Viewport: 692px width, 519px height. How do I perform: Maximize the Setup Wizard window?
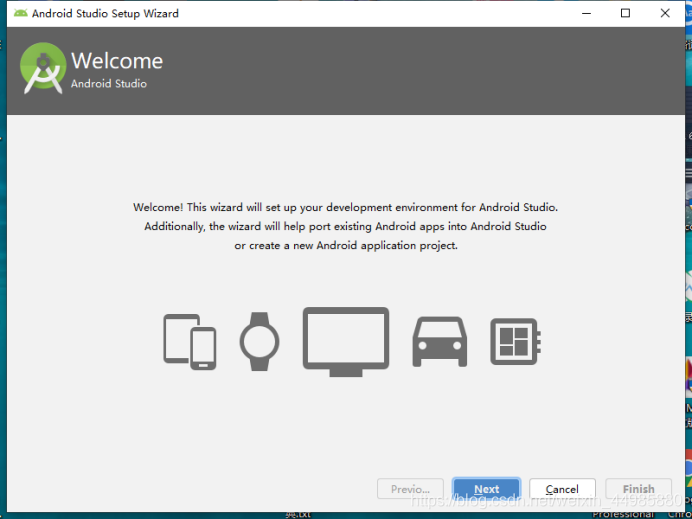(x=625, y=13)
